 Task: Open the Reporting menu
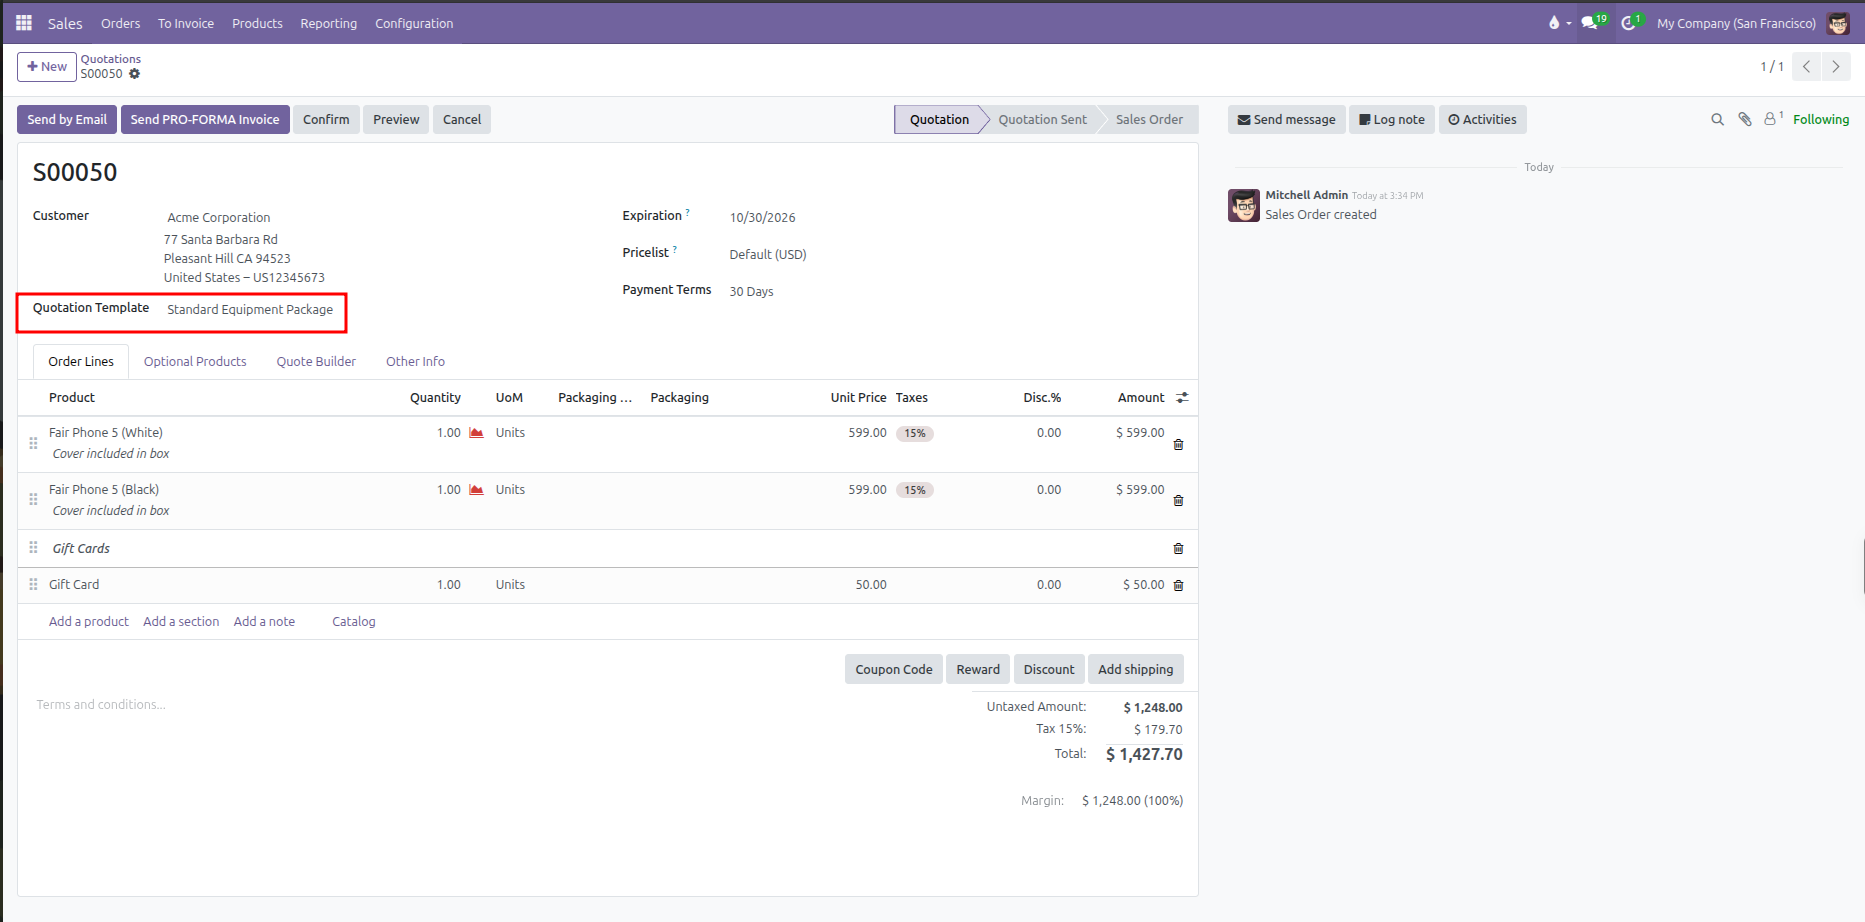coord(329,23)
